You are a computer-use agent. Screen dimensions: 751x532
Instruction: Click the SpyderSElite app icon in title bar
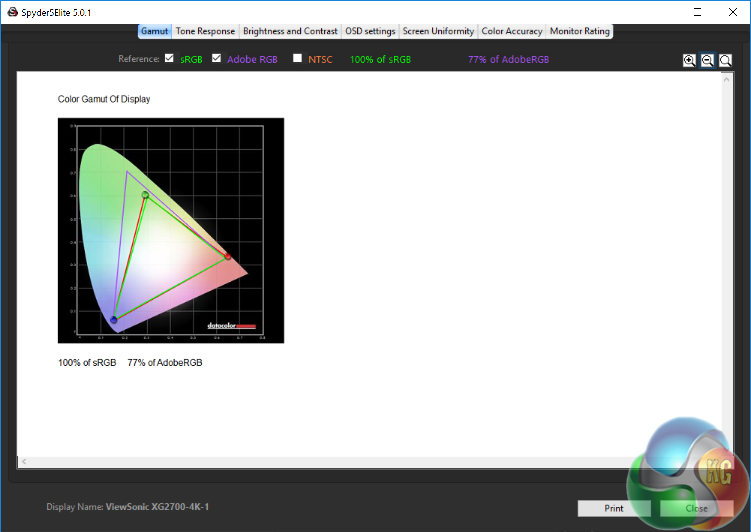(11, 10)
